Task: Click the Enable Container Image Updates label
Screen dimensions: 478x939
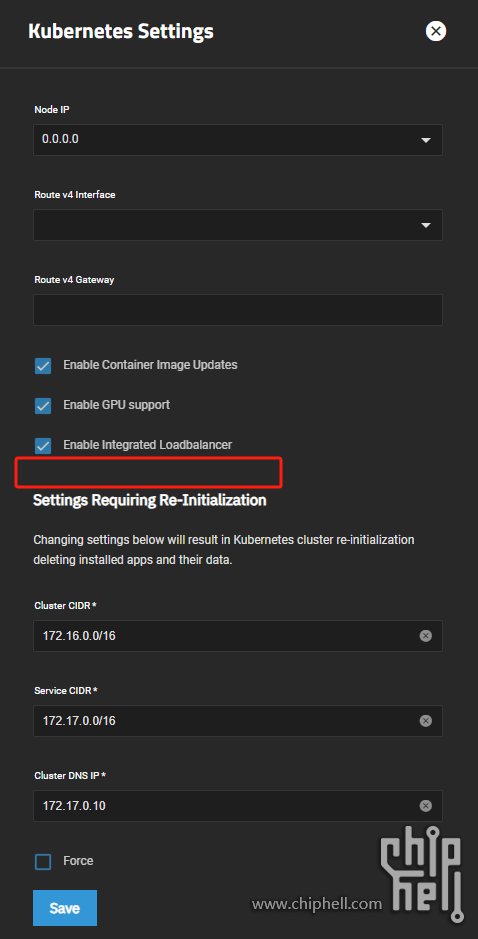Action: (x=150, y=365)
